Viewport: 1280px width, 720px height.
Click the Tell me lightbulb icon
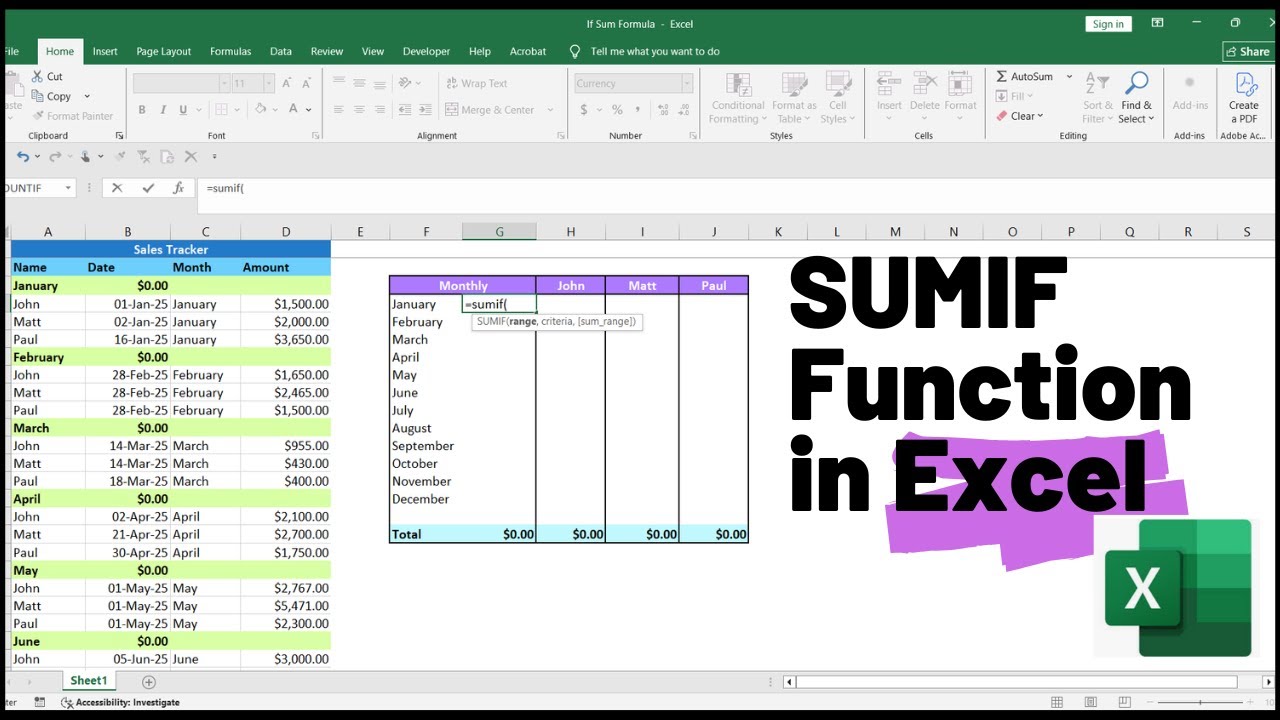pos(575,51)
